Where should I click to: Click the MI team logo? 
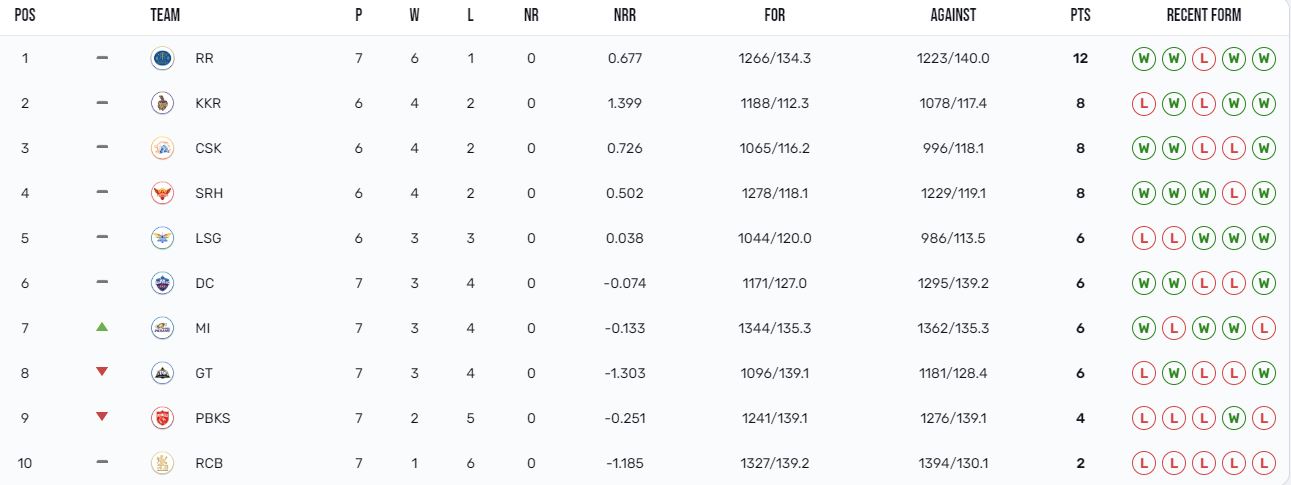click(161, 328)
